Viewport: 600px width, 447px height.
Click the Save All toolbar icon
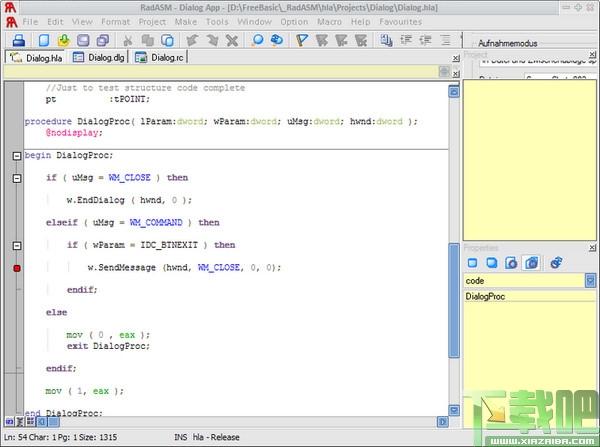[103, 40]
